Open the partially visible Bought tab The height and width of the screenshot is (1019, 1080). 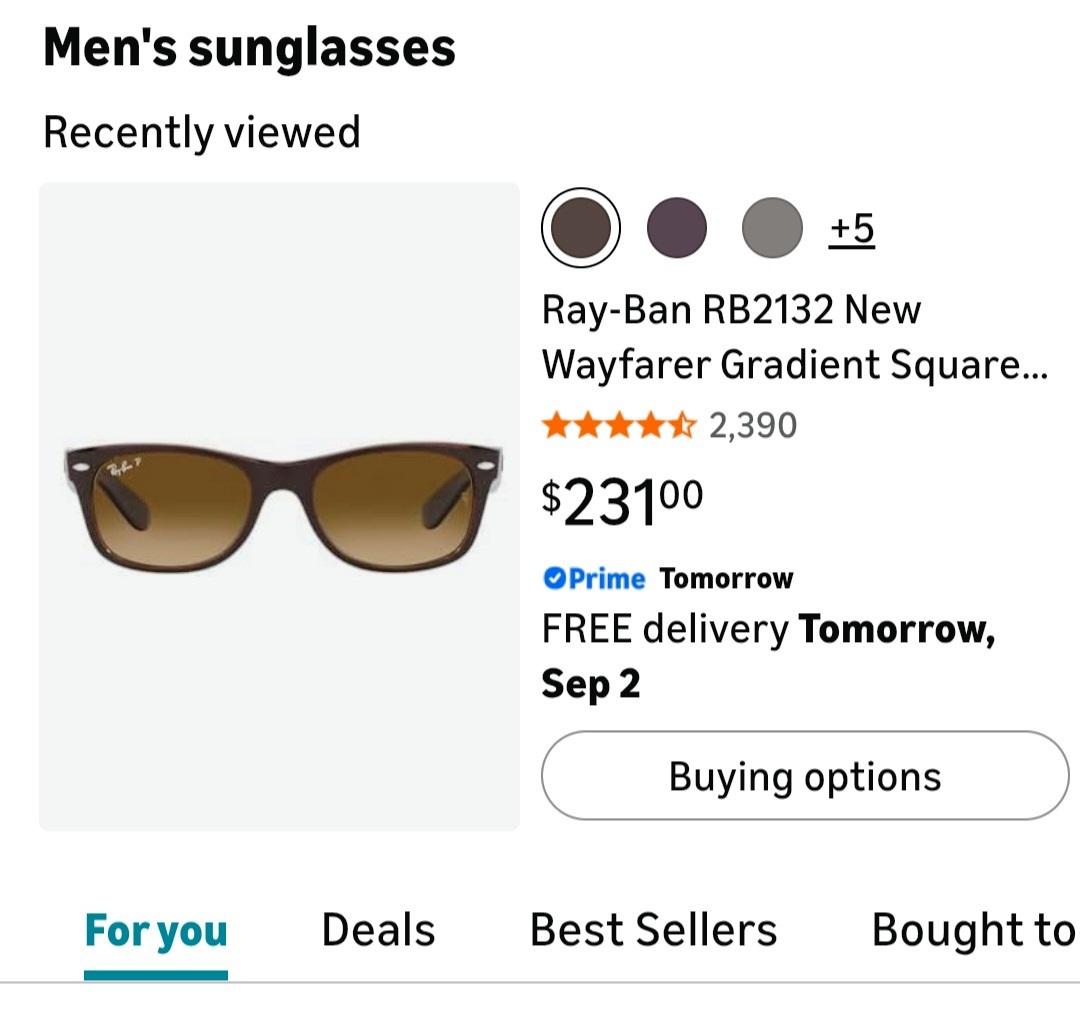[x=974, y=930]
